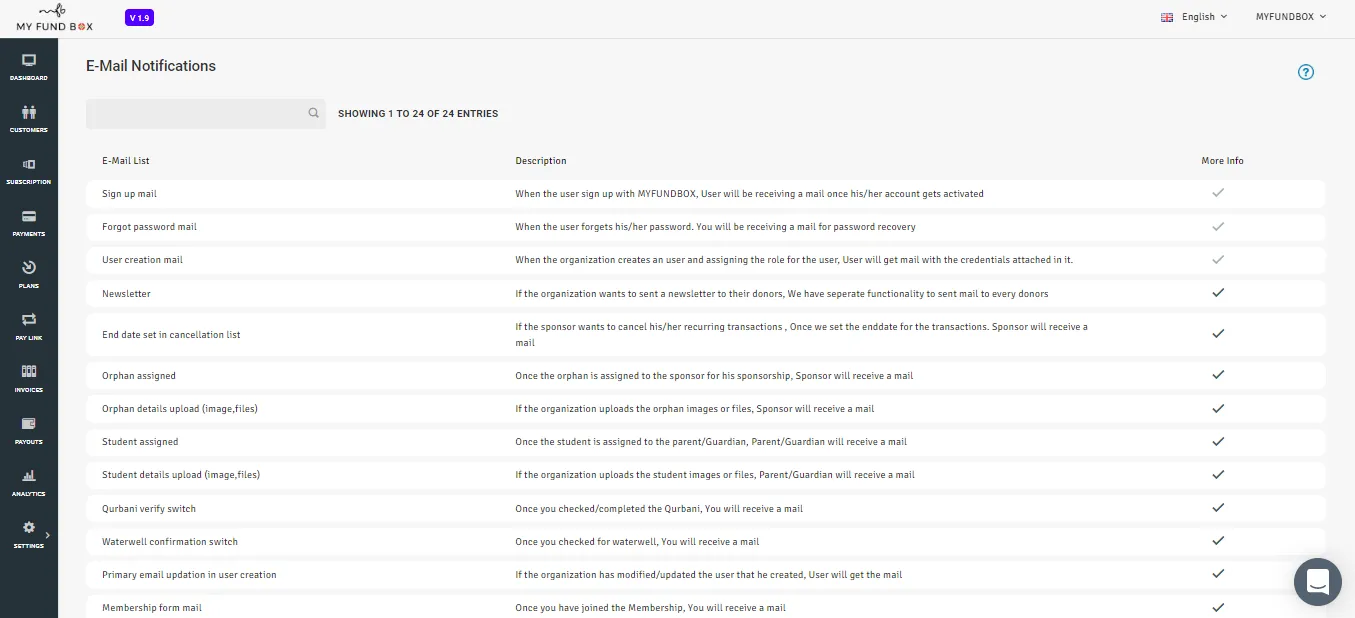Click the Showing 1 to 24 entries text
The width and height of the screenshot is (1355, 618).
click(x=418, y=114)
